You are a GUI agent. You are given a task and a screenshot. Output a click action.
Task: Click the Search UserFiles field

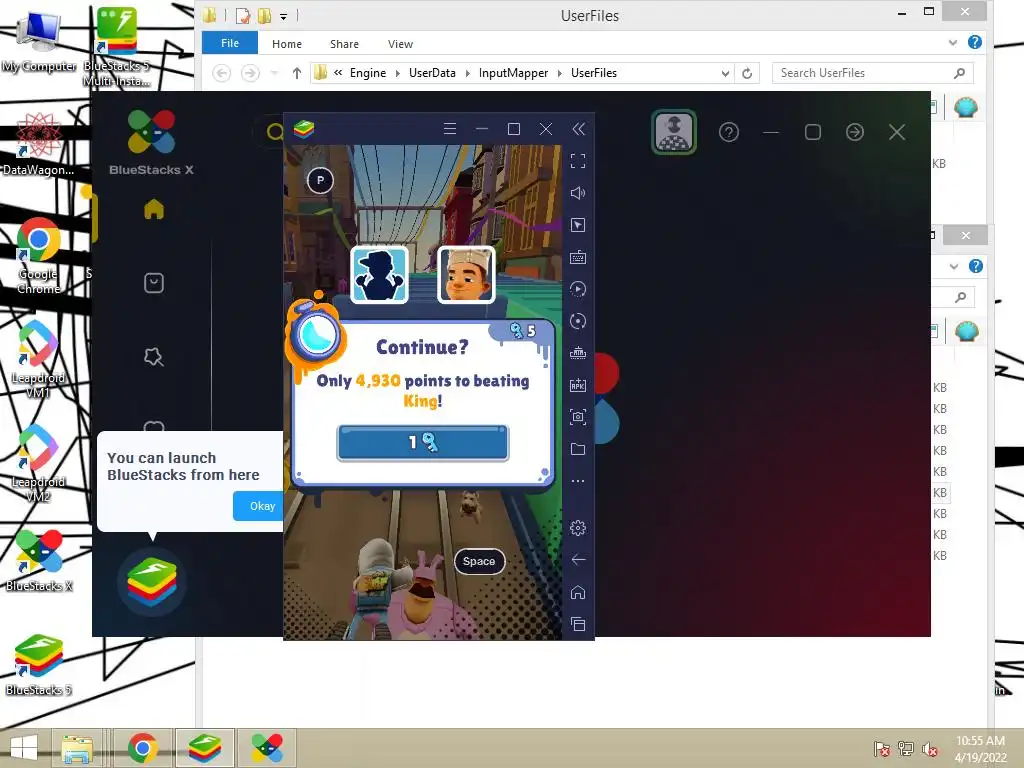tap(872, 73)
